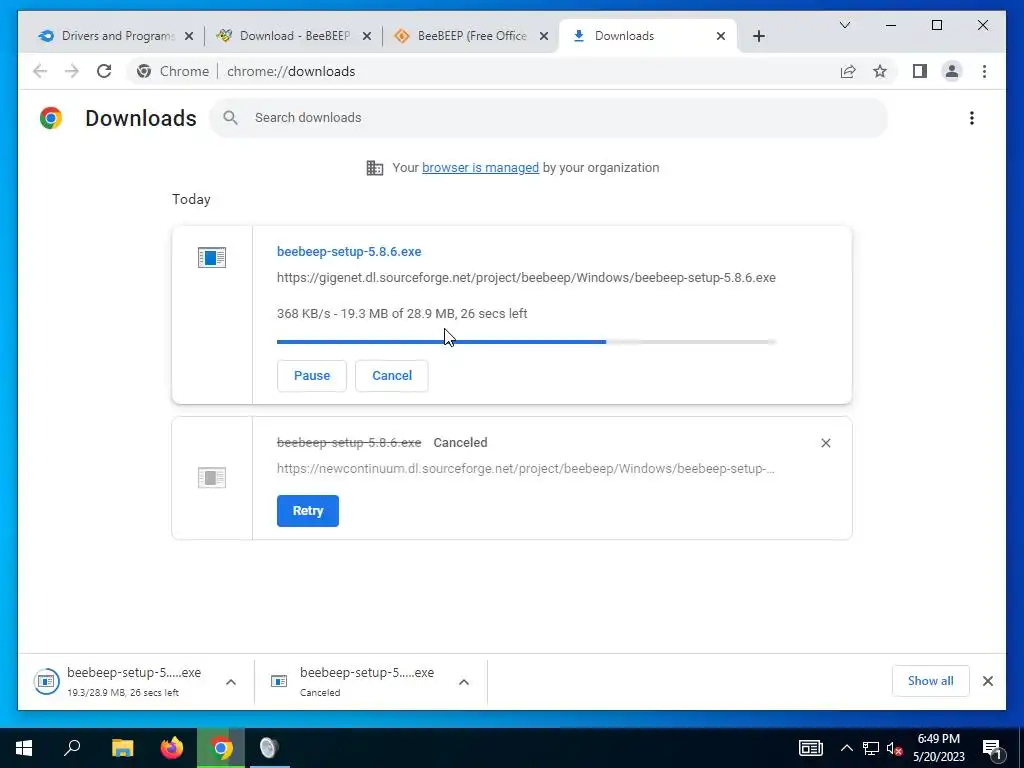This screenshot has height=768, width=1024.
Task: Close the download shelf
Action: [987, 681]
